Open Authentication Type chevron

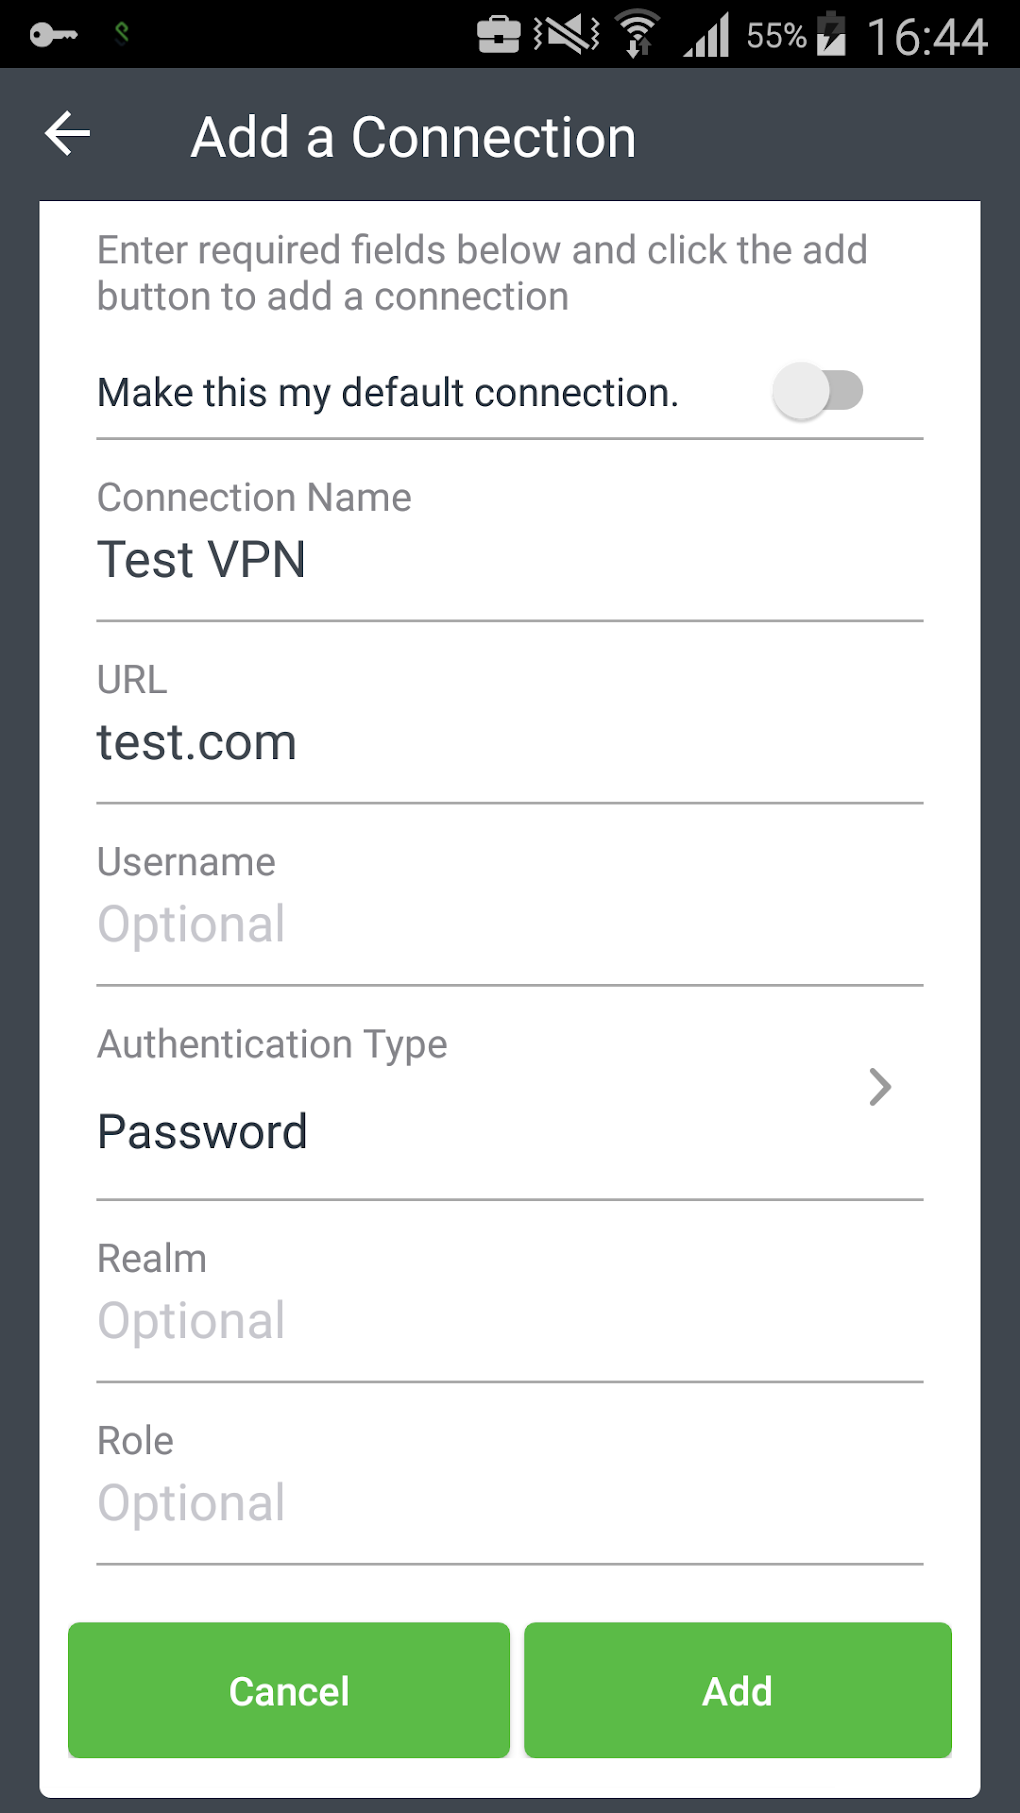coord(880,1087)
